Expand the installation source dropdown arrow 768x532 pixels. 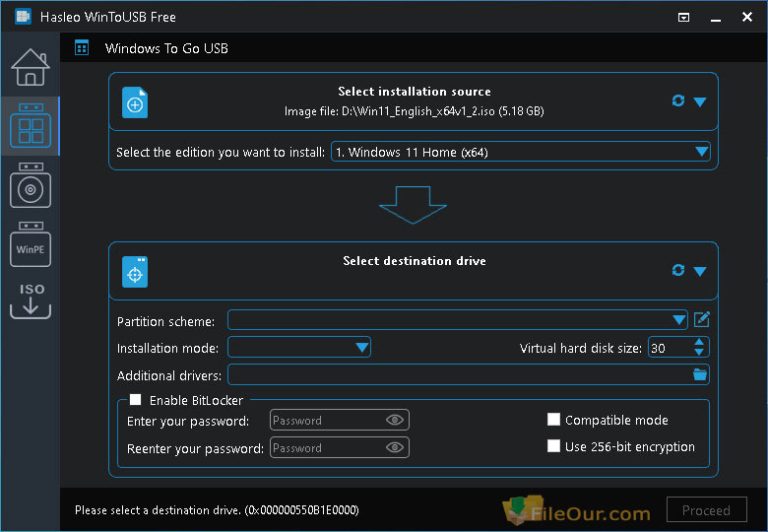pos(700,101)
